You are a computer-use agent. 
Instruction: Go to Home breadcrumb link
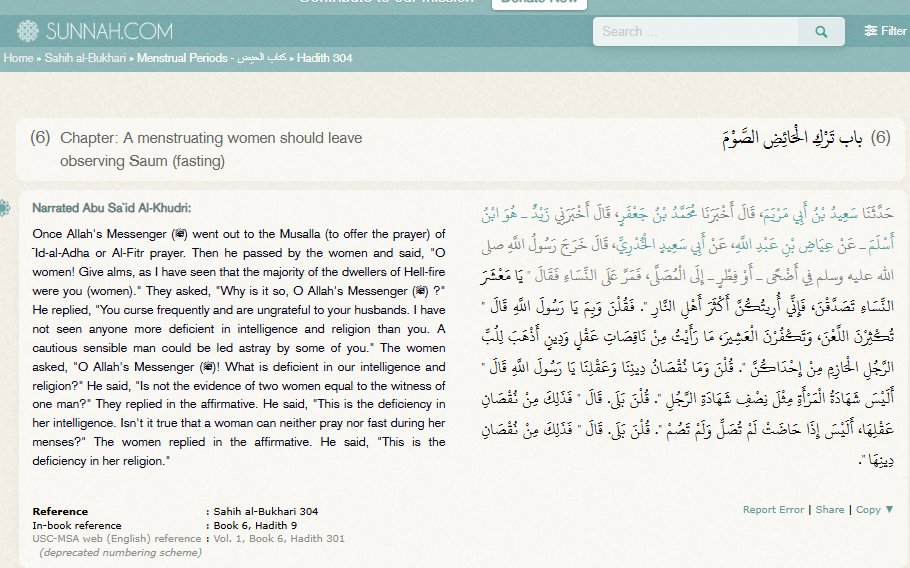coord(19,58)
